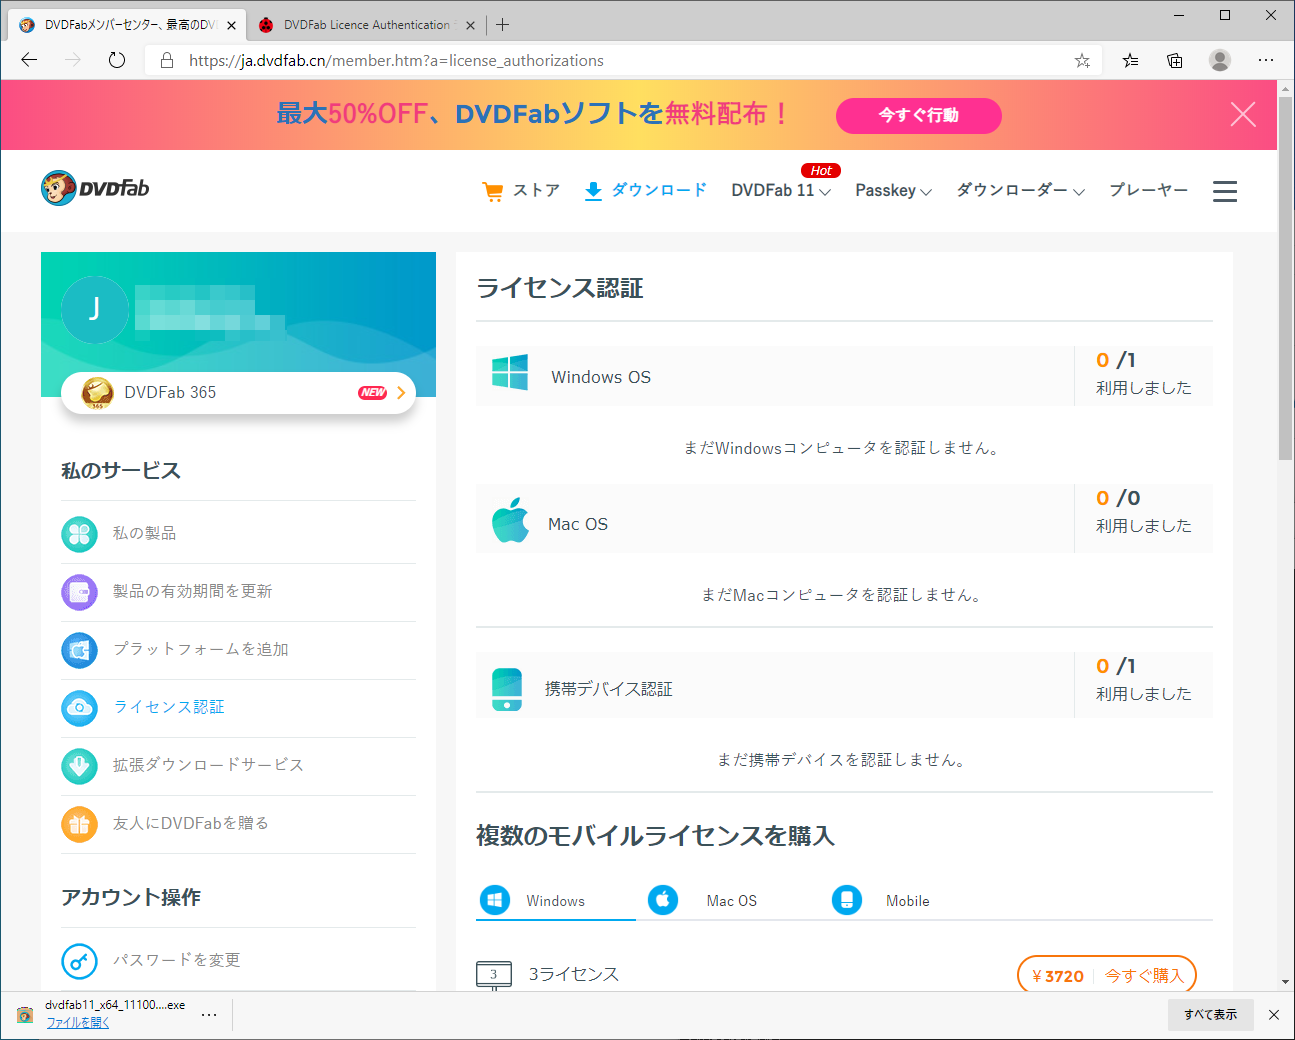Image resolution: width=1295 pixels, height=1040 pixels.
Task: Click the すべて表示 downloads button
Action: pos(1210,1015)
